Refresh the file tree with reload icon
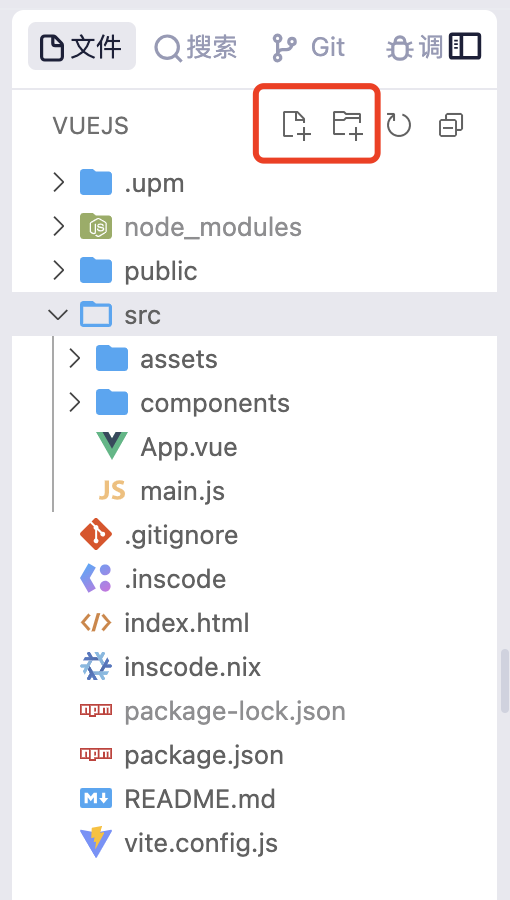Image resolution: width=510 pixels, height=900 pixels. pyautogui.click(x=399, y=125)
